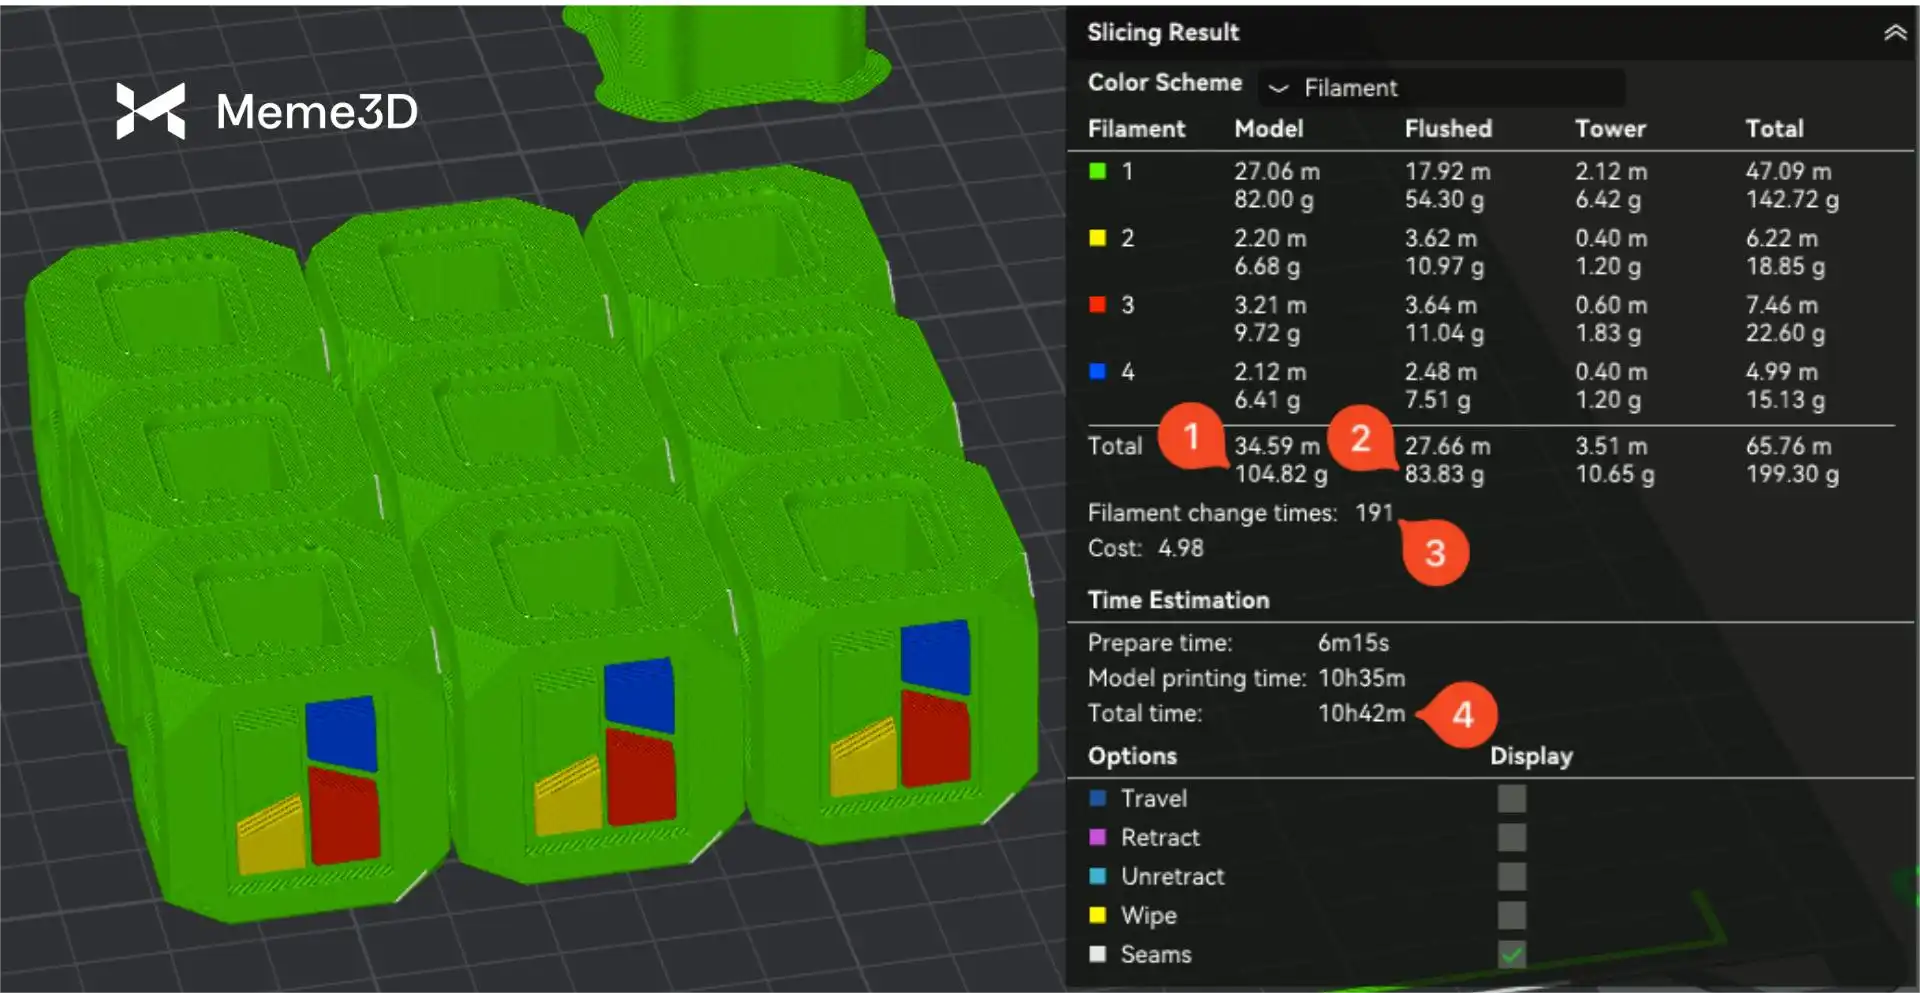Collapse the Slicing Result panel
The width and height of the screenshot is (1920, 993).
[1894, 33]
